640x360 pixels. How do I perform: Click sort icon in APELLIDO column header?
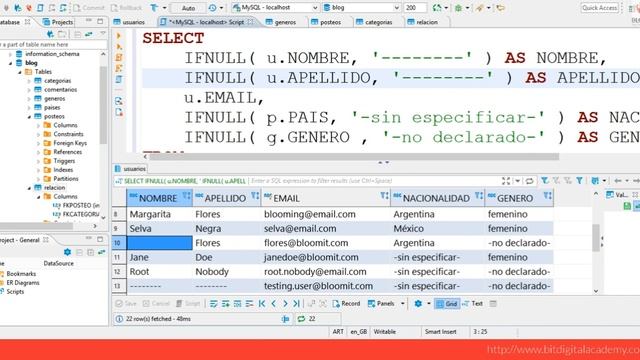coord(255,196)
